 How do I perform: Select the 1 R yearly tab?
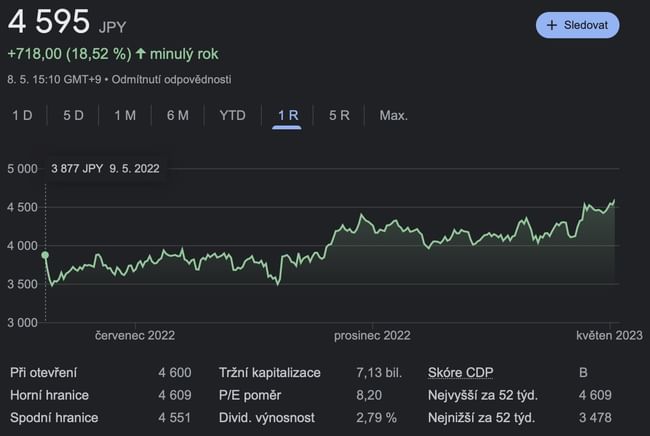pos(287,115)
